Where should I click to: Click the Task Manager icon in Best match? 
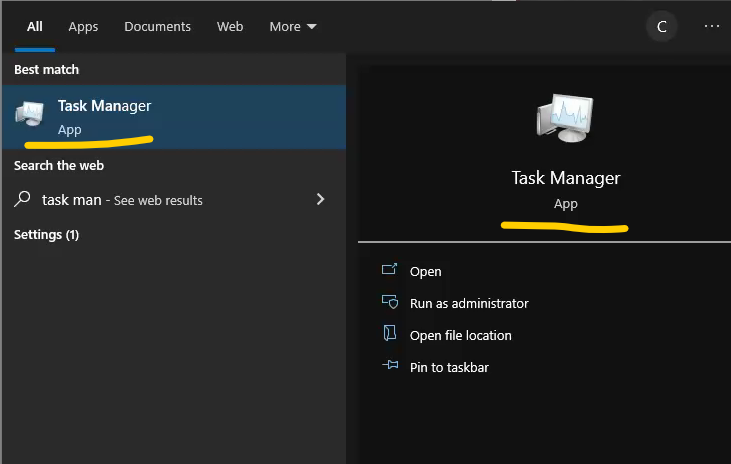(29, 115)
